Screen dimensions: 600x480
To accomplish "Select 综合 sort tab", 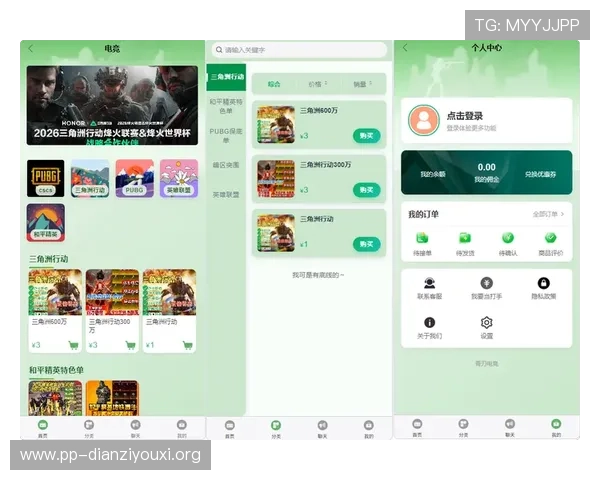I will point(274,84).
